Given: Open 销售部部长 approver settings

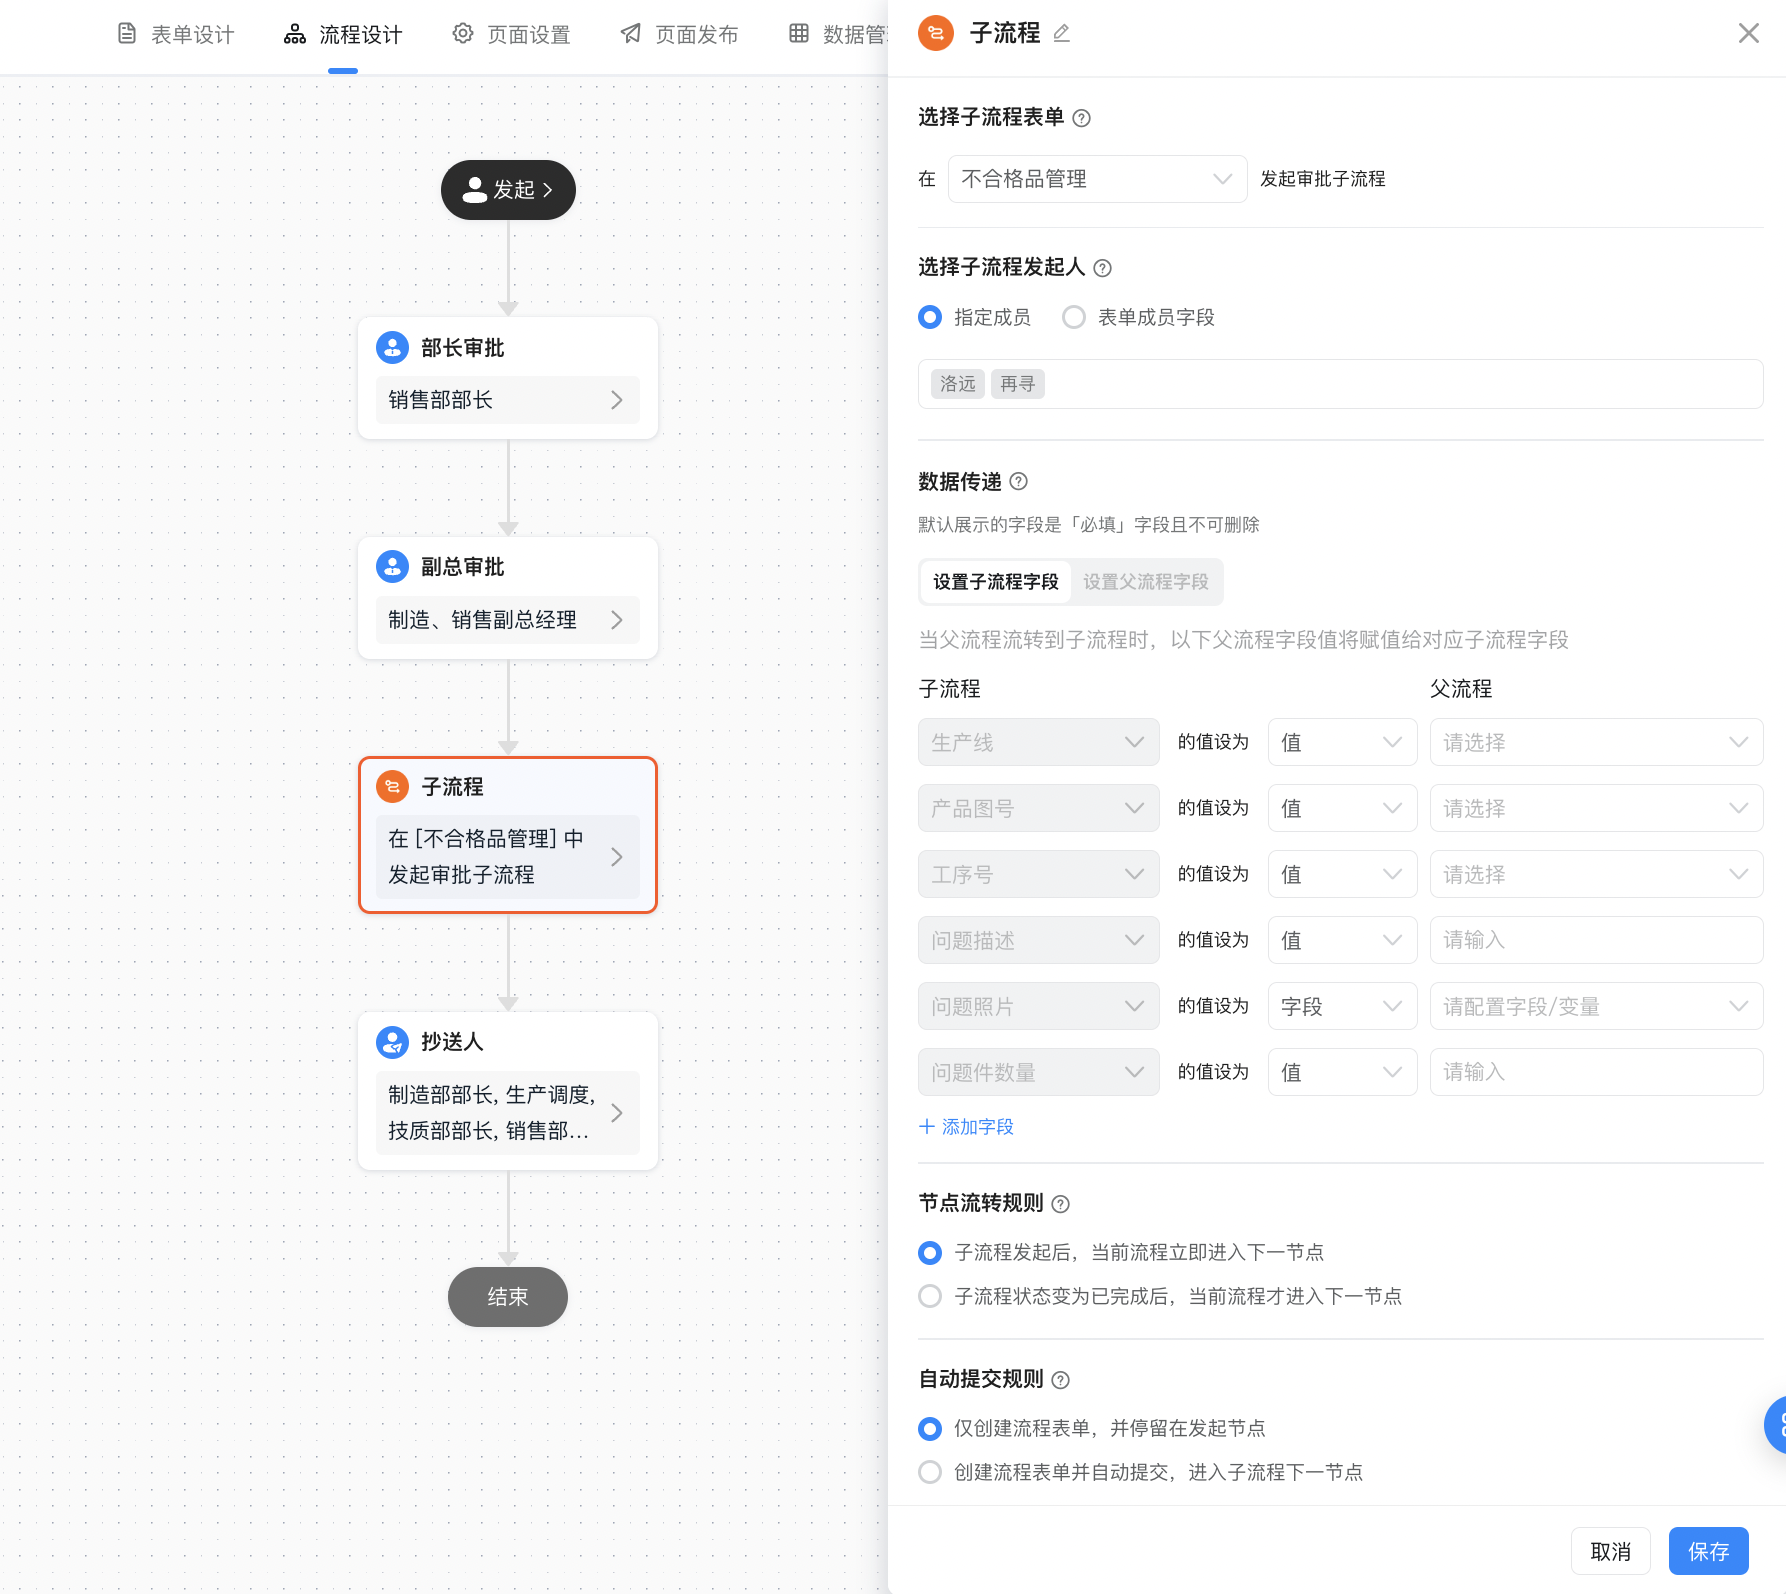Looking at the screenshot, I should tap(508, 400).
